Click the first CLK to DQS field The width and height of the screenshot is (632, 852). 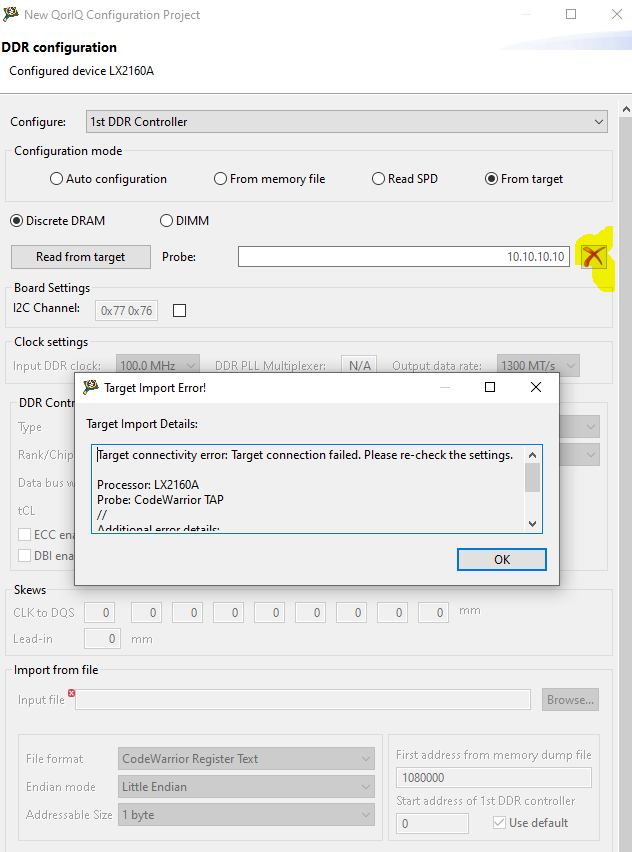(x=99, y=612)
